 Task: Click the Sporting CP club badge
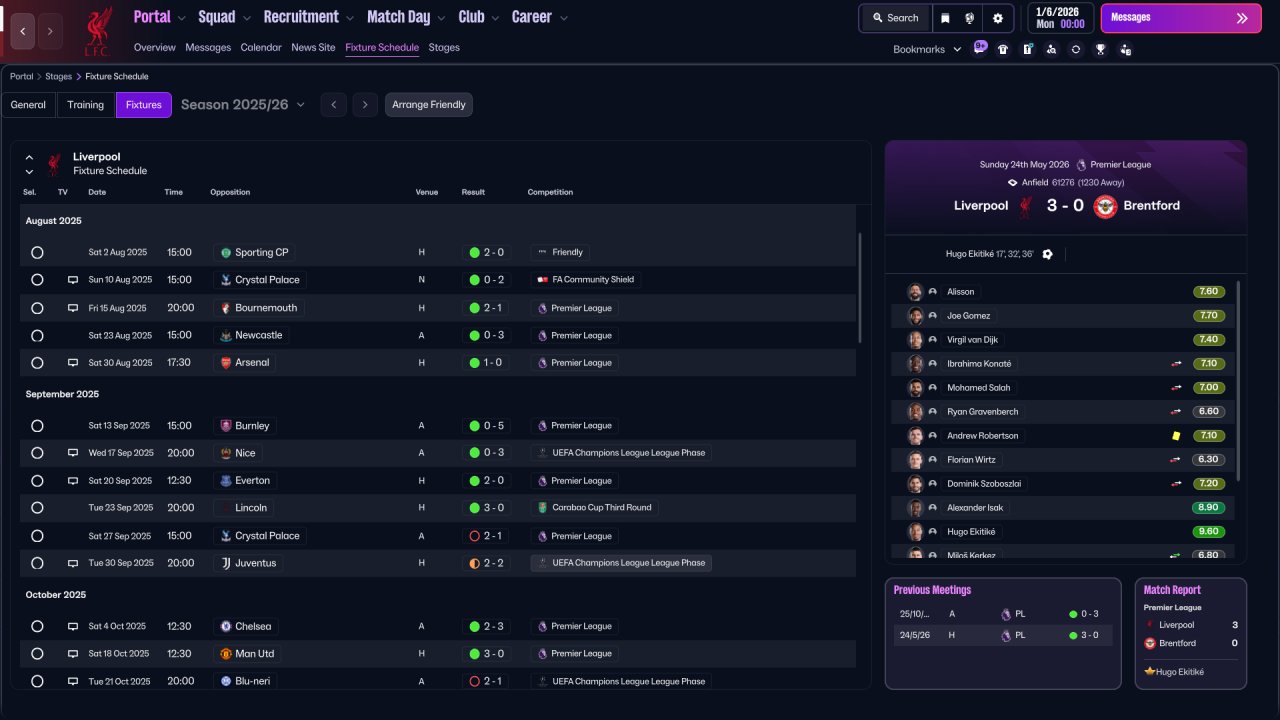click(226, 253)
